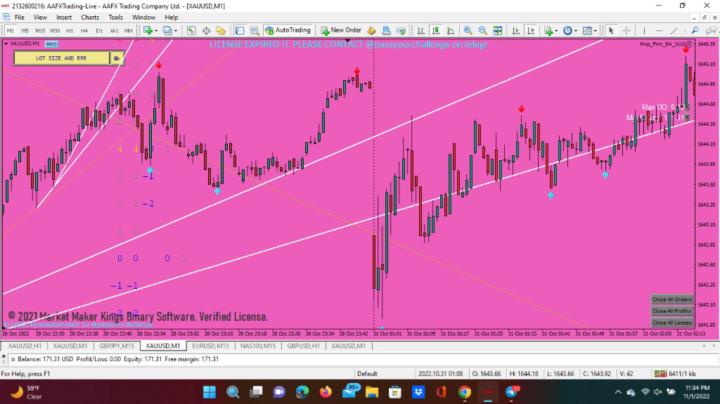This screenshot has width=720, height=404.
Task: Open the Periods clock icon
Action: tap(568, 31)
